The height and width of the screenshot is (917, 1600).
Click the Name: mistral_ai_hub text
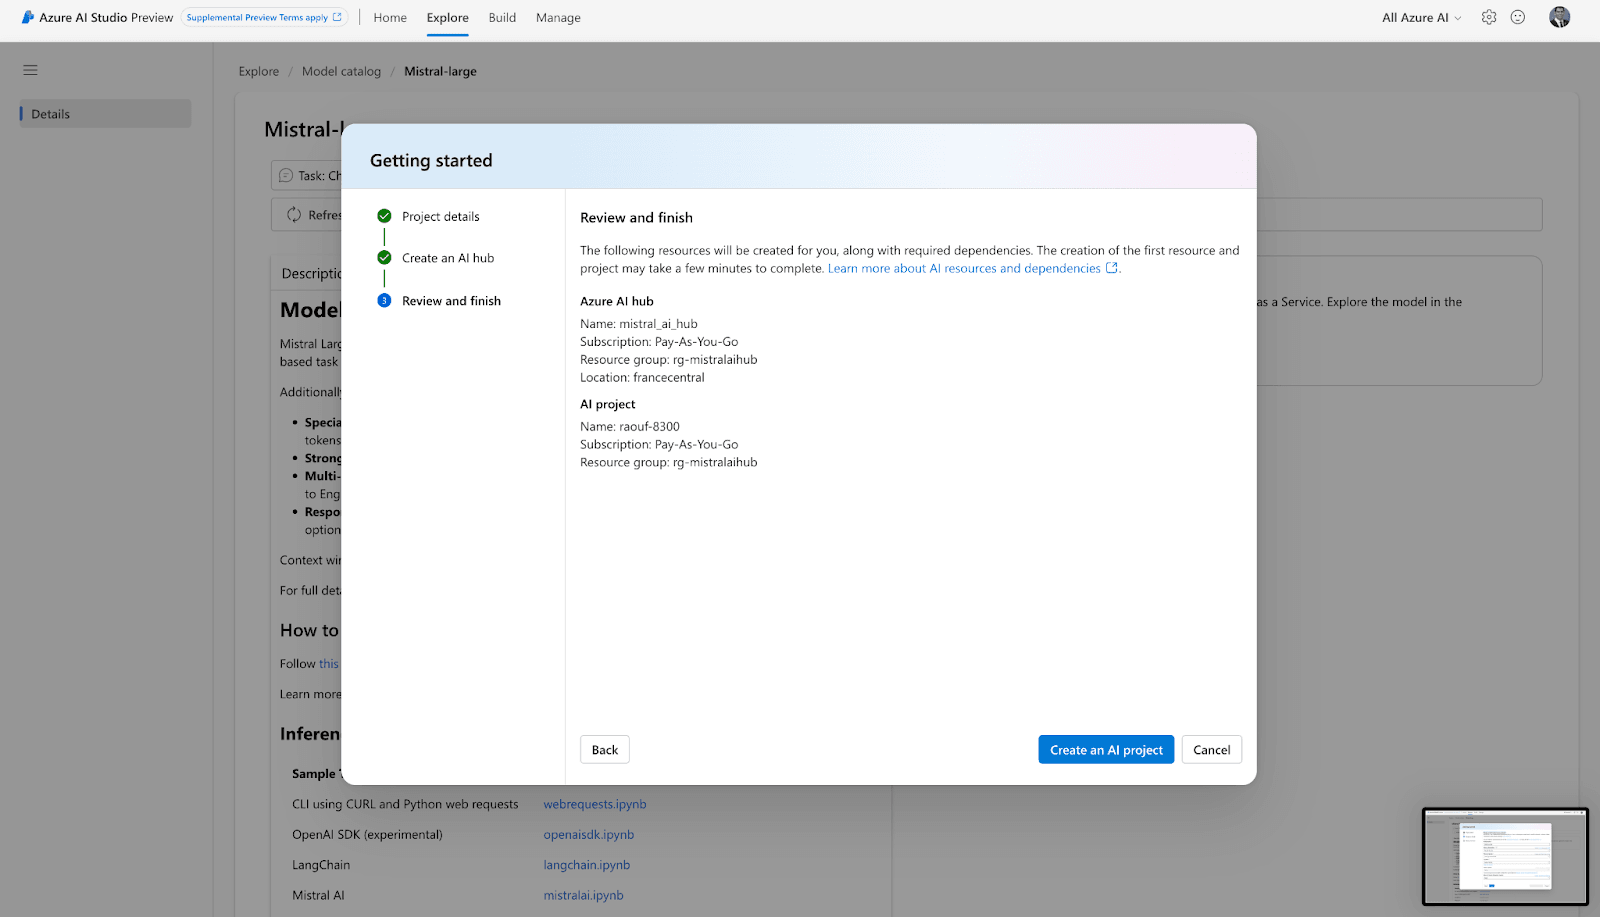pyautogui.click(x=639, y=324)
